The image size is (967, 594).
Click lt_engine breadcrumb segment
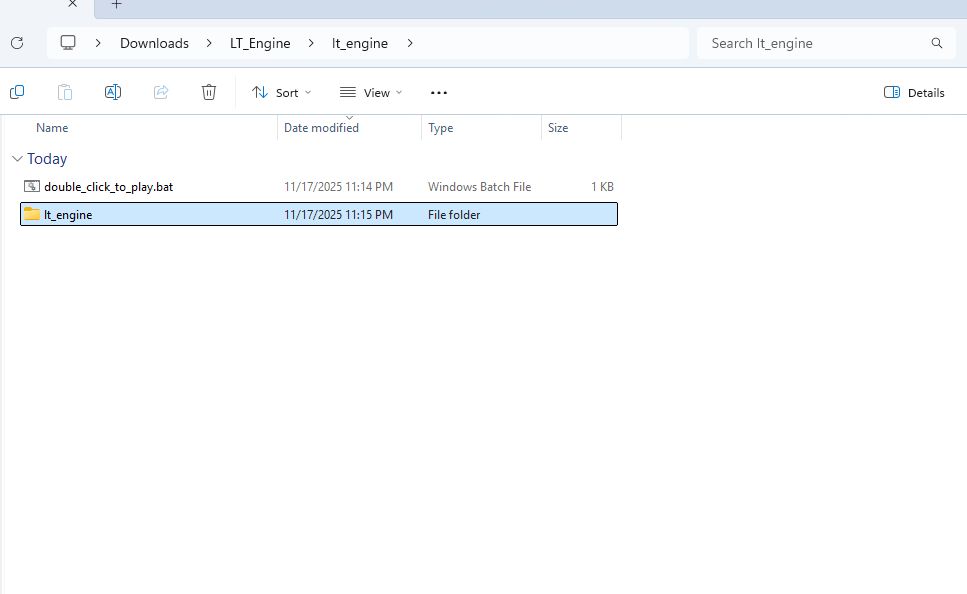(x=360, y=43)
